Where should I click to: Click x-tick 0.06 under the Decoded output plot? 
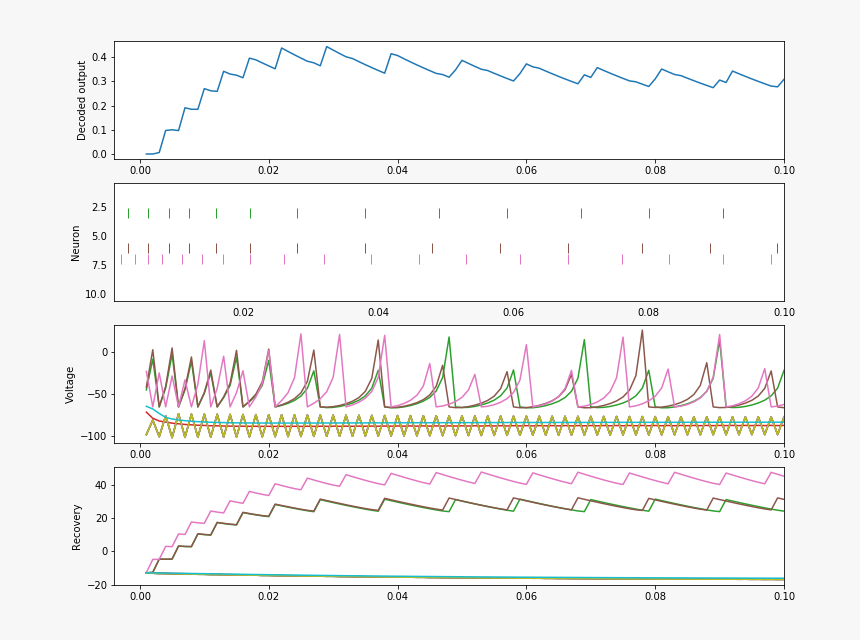pyautogui.click(x=527, y=171)
